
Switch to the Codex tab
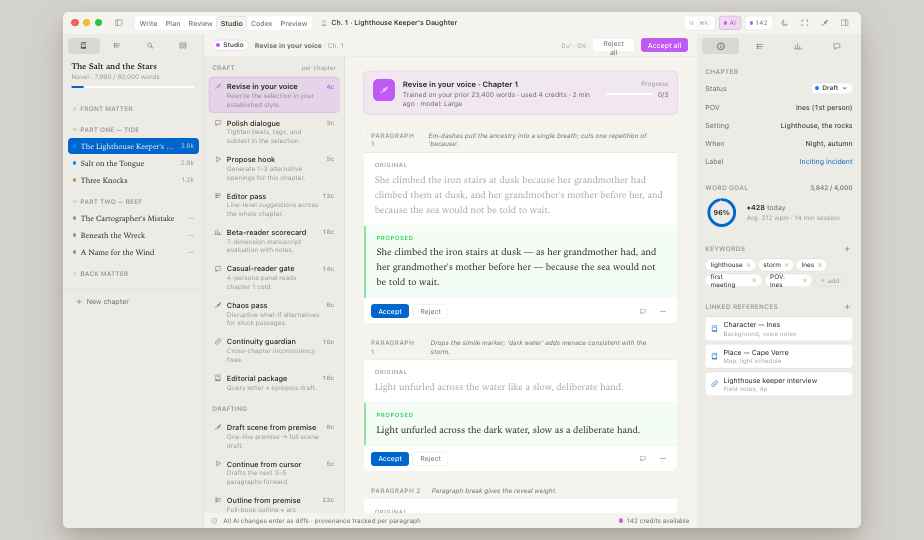click(x=261, y=23)
